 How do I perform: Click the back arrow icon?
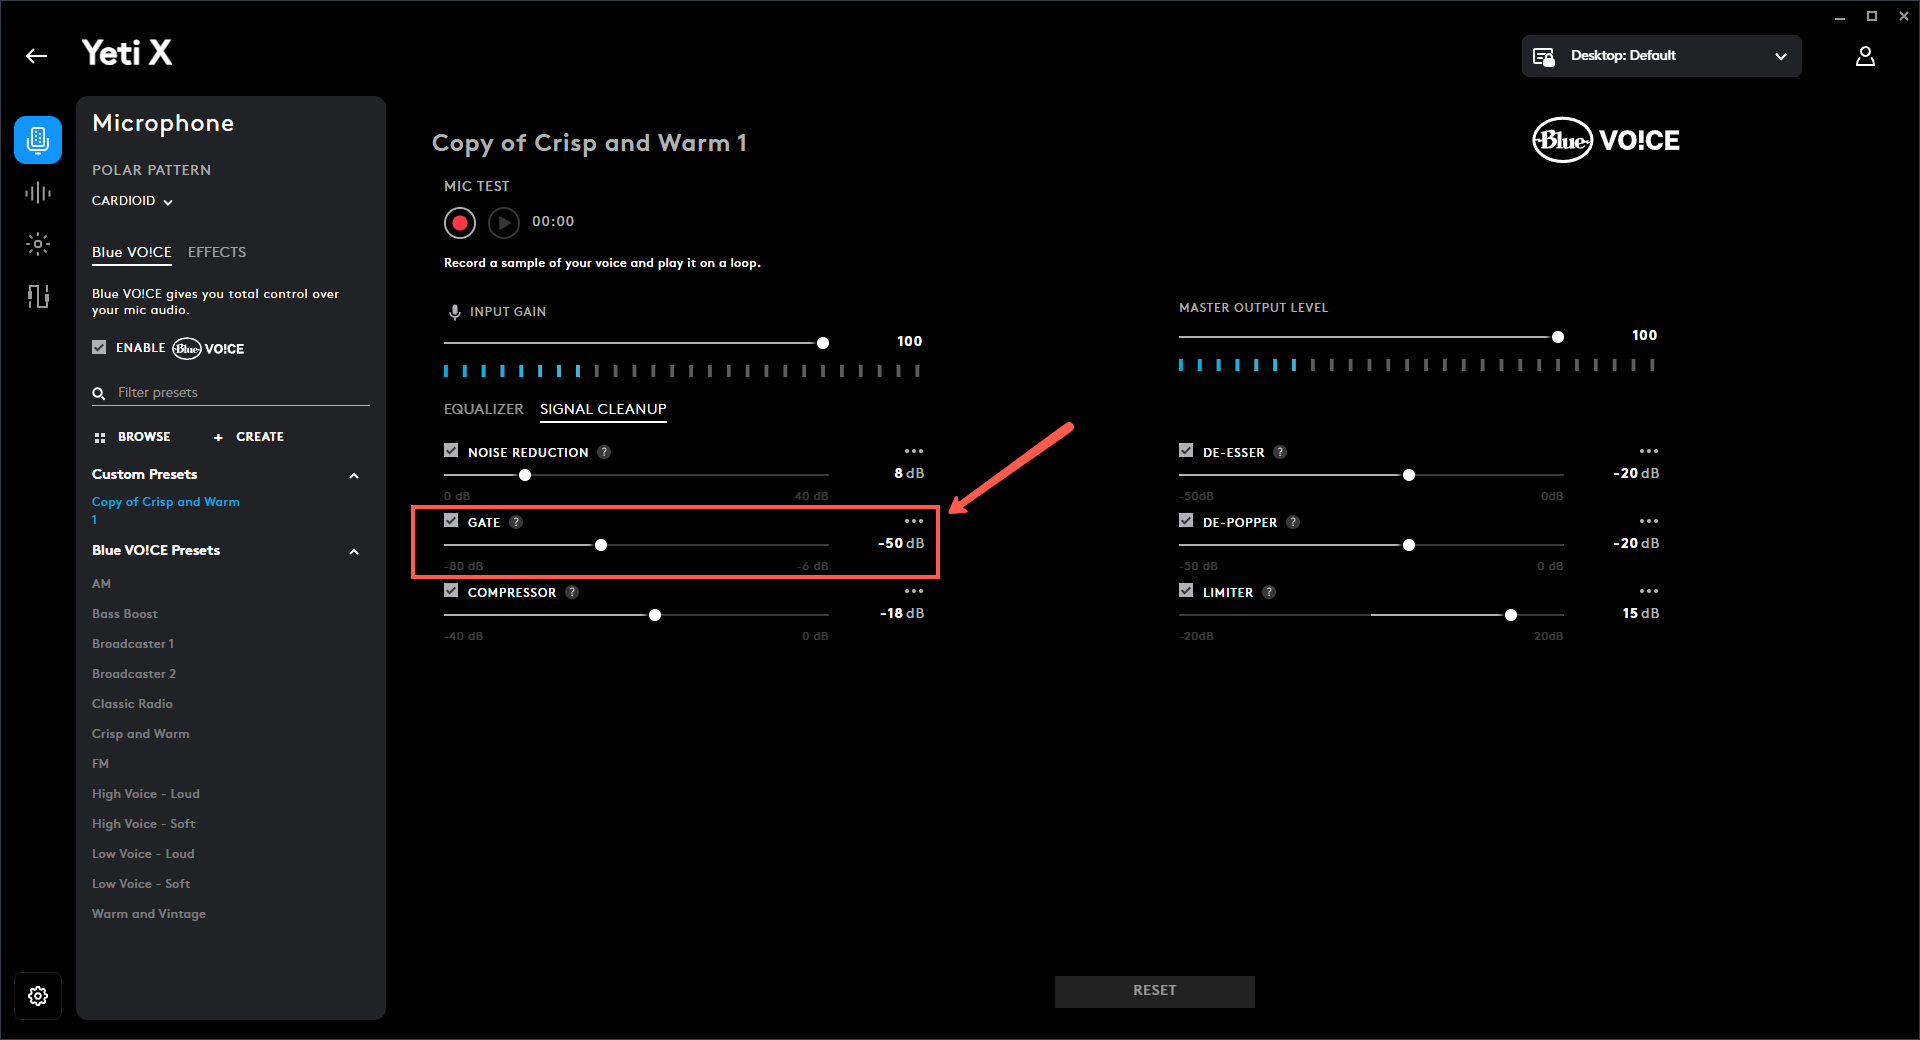37,56
